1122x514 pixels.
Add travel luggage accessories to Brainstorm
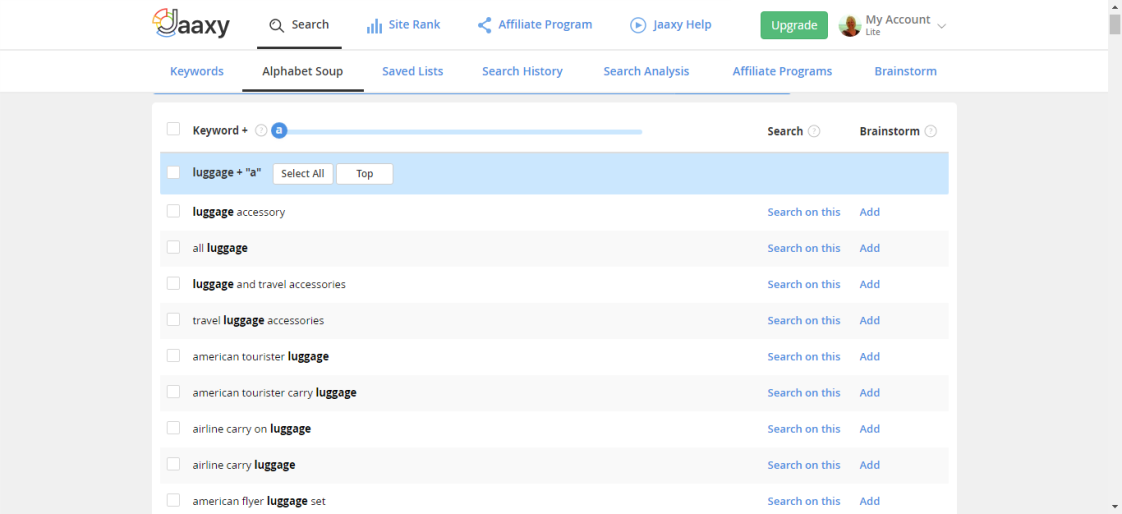[869, 321]
